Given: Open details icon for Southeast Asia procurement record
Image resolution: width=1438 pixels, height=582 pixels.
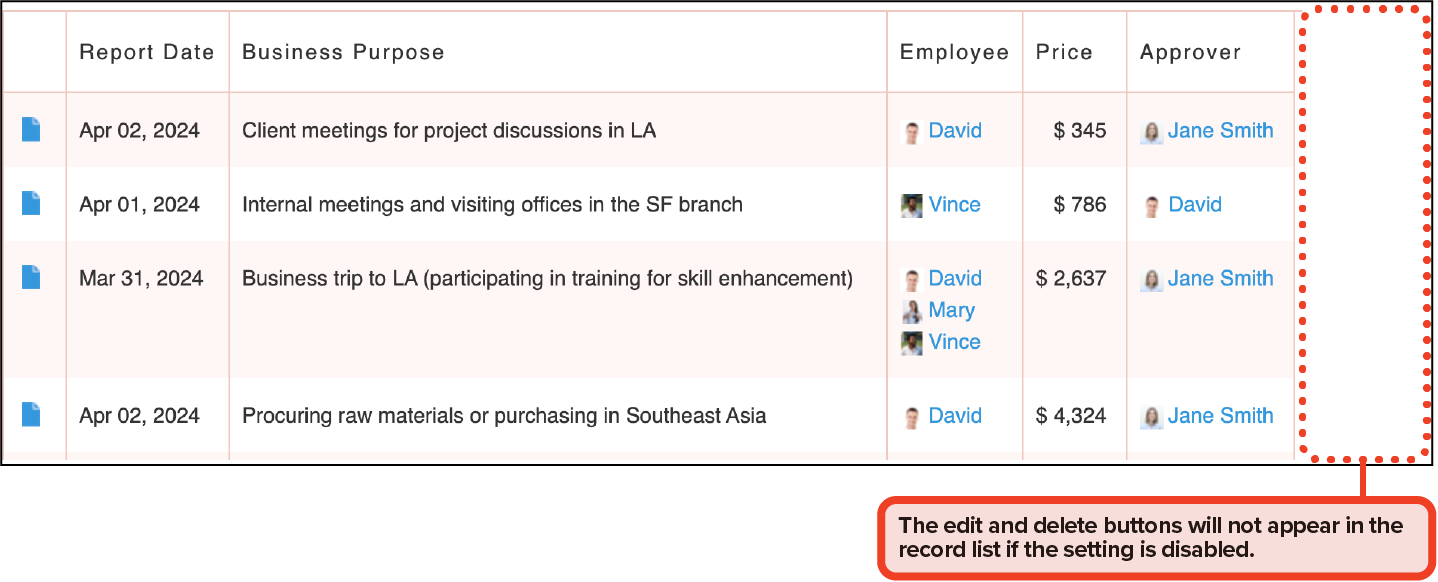Looking at the screenshot, I should pyautogui.click(x=31, y=415).
